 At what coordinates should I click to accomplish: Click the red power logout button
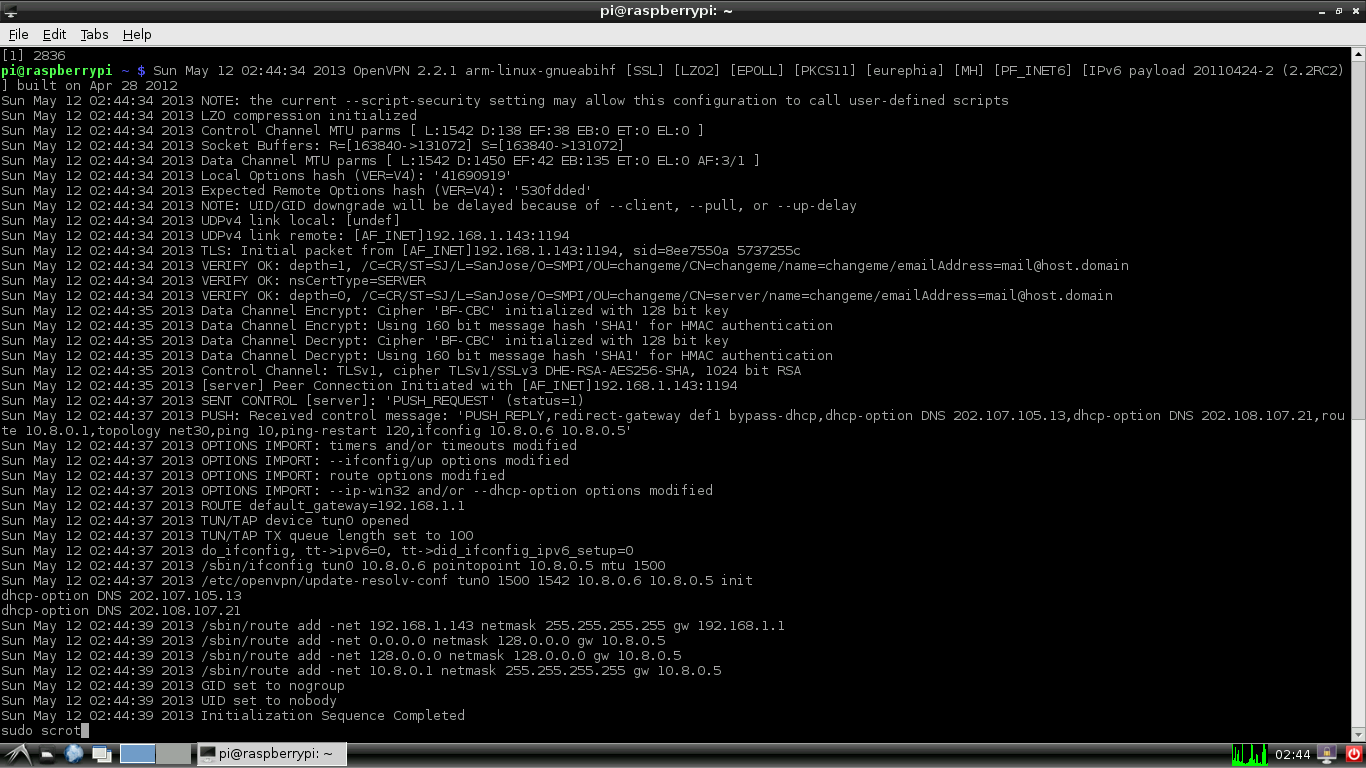point(1354,754)
